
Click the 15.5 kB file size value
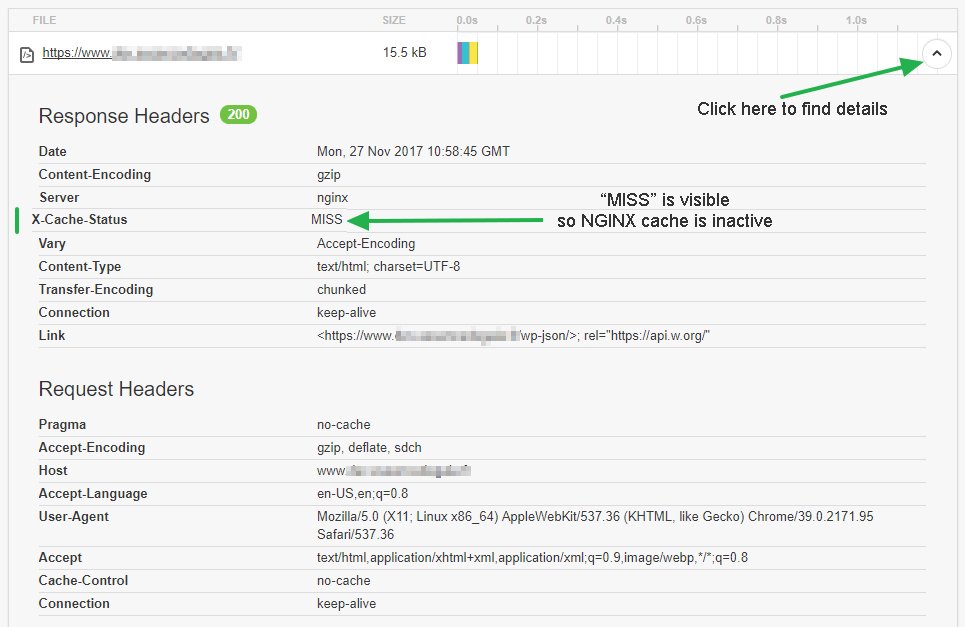(x=404, y=52)
